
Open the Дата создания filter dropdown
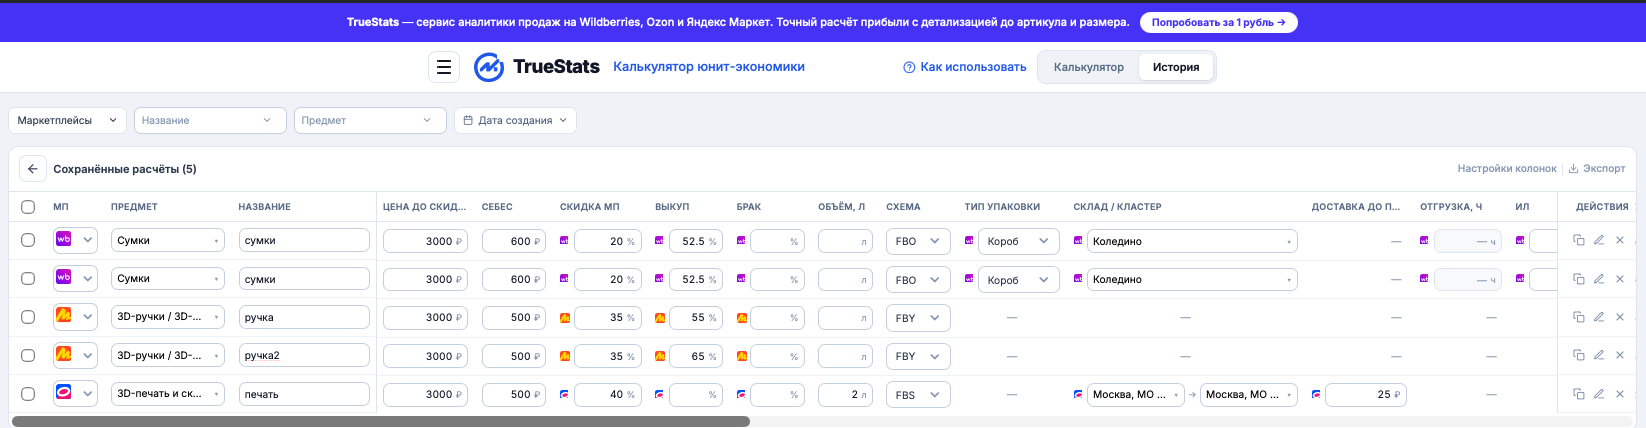[x=515, y=120]
